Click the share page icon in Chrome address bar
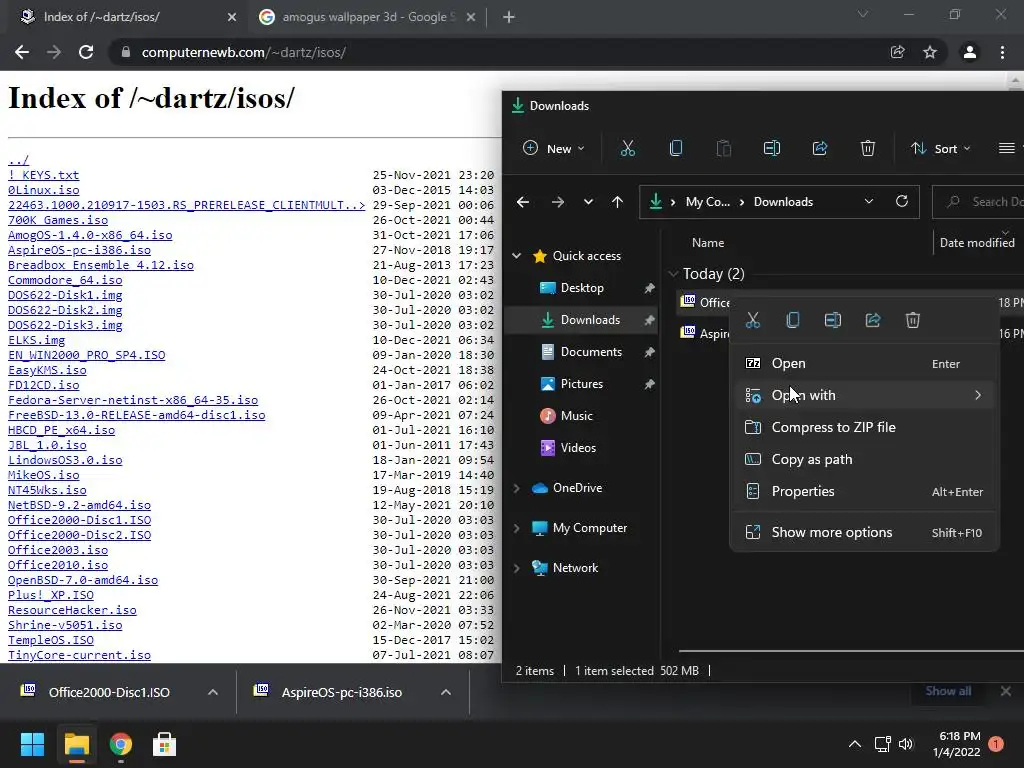 click(x=898, y=52)
